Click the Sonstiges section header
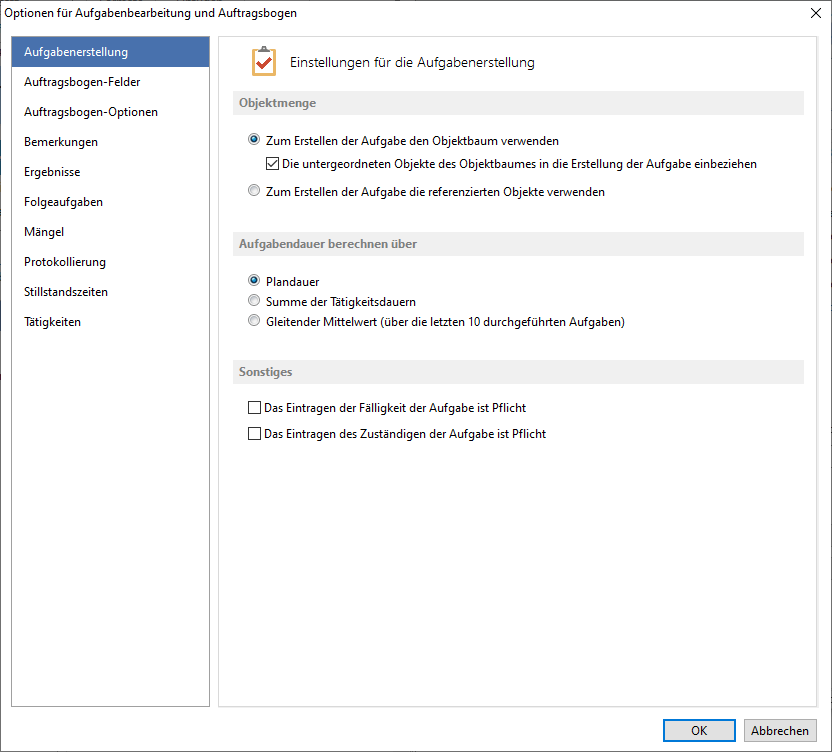Screen dimensions: 832x752 (x=518, y=372)
